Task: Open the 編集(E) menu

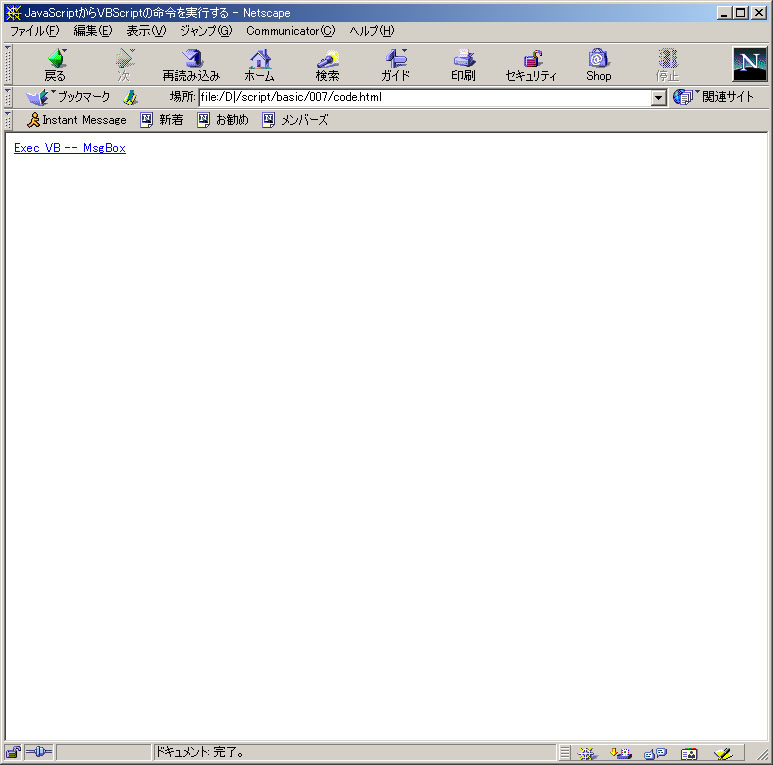Action: click(x=93, y=31)
